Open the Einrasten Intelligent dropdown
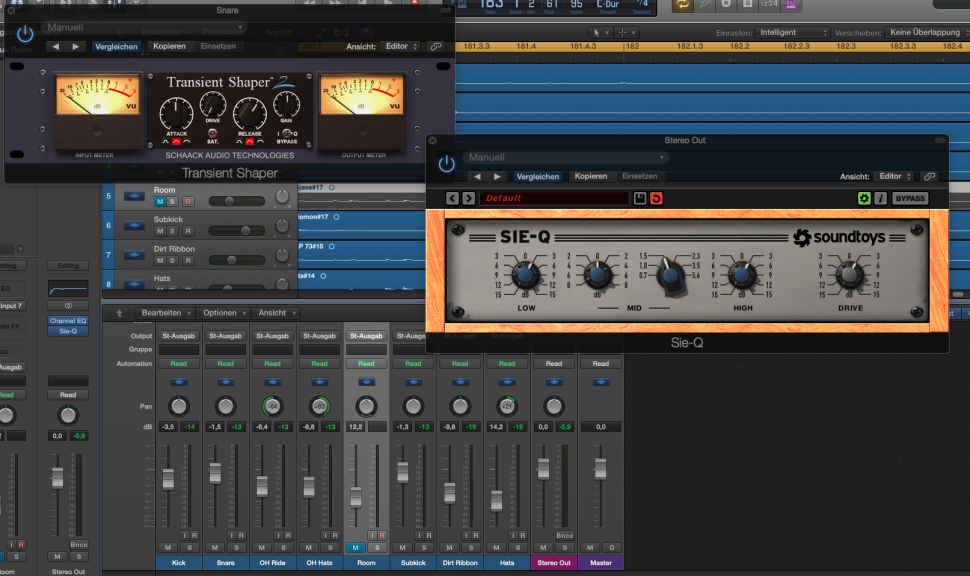The width and height of the screenshot is (970, 576). [793, 32]
